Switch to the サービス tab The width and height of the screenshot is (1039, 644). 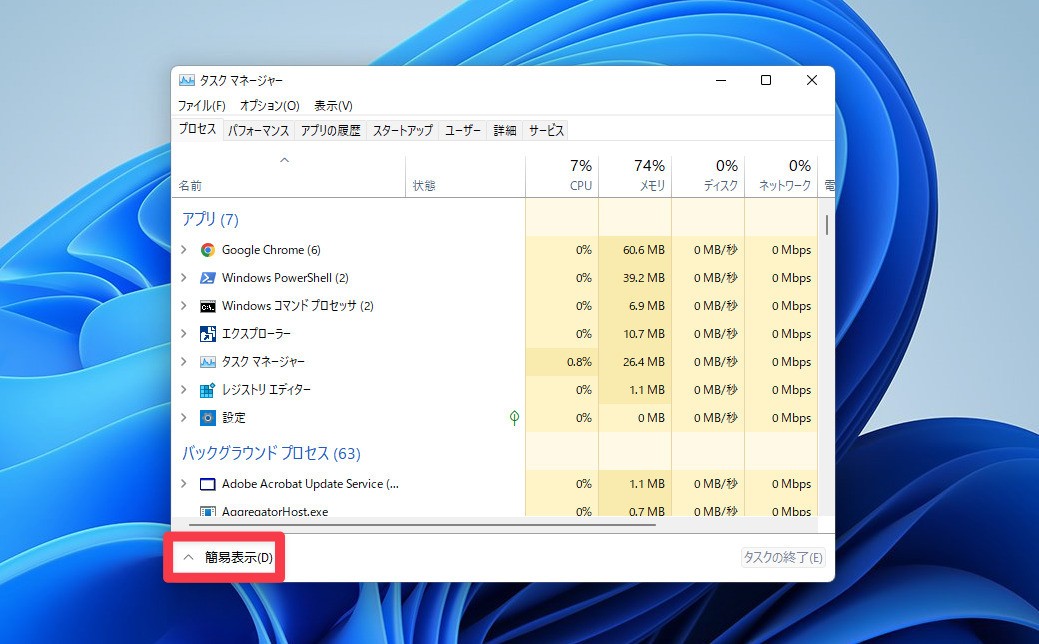click(x=547, y=131)
